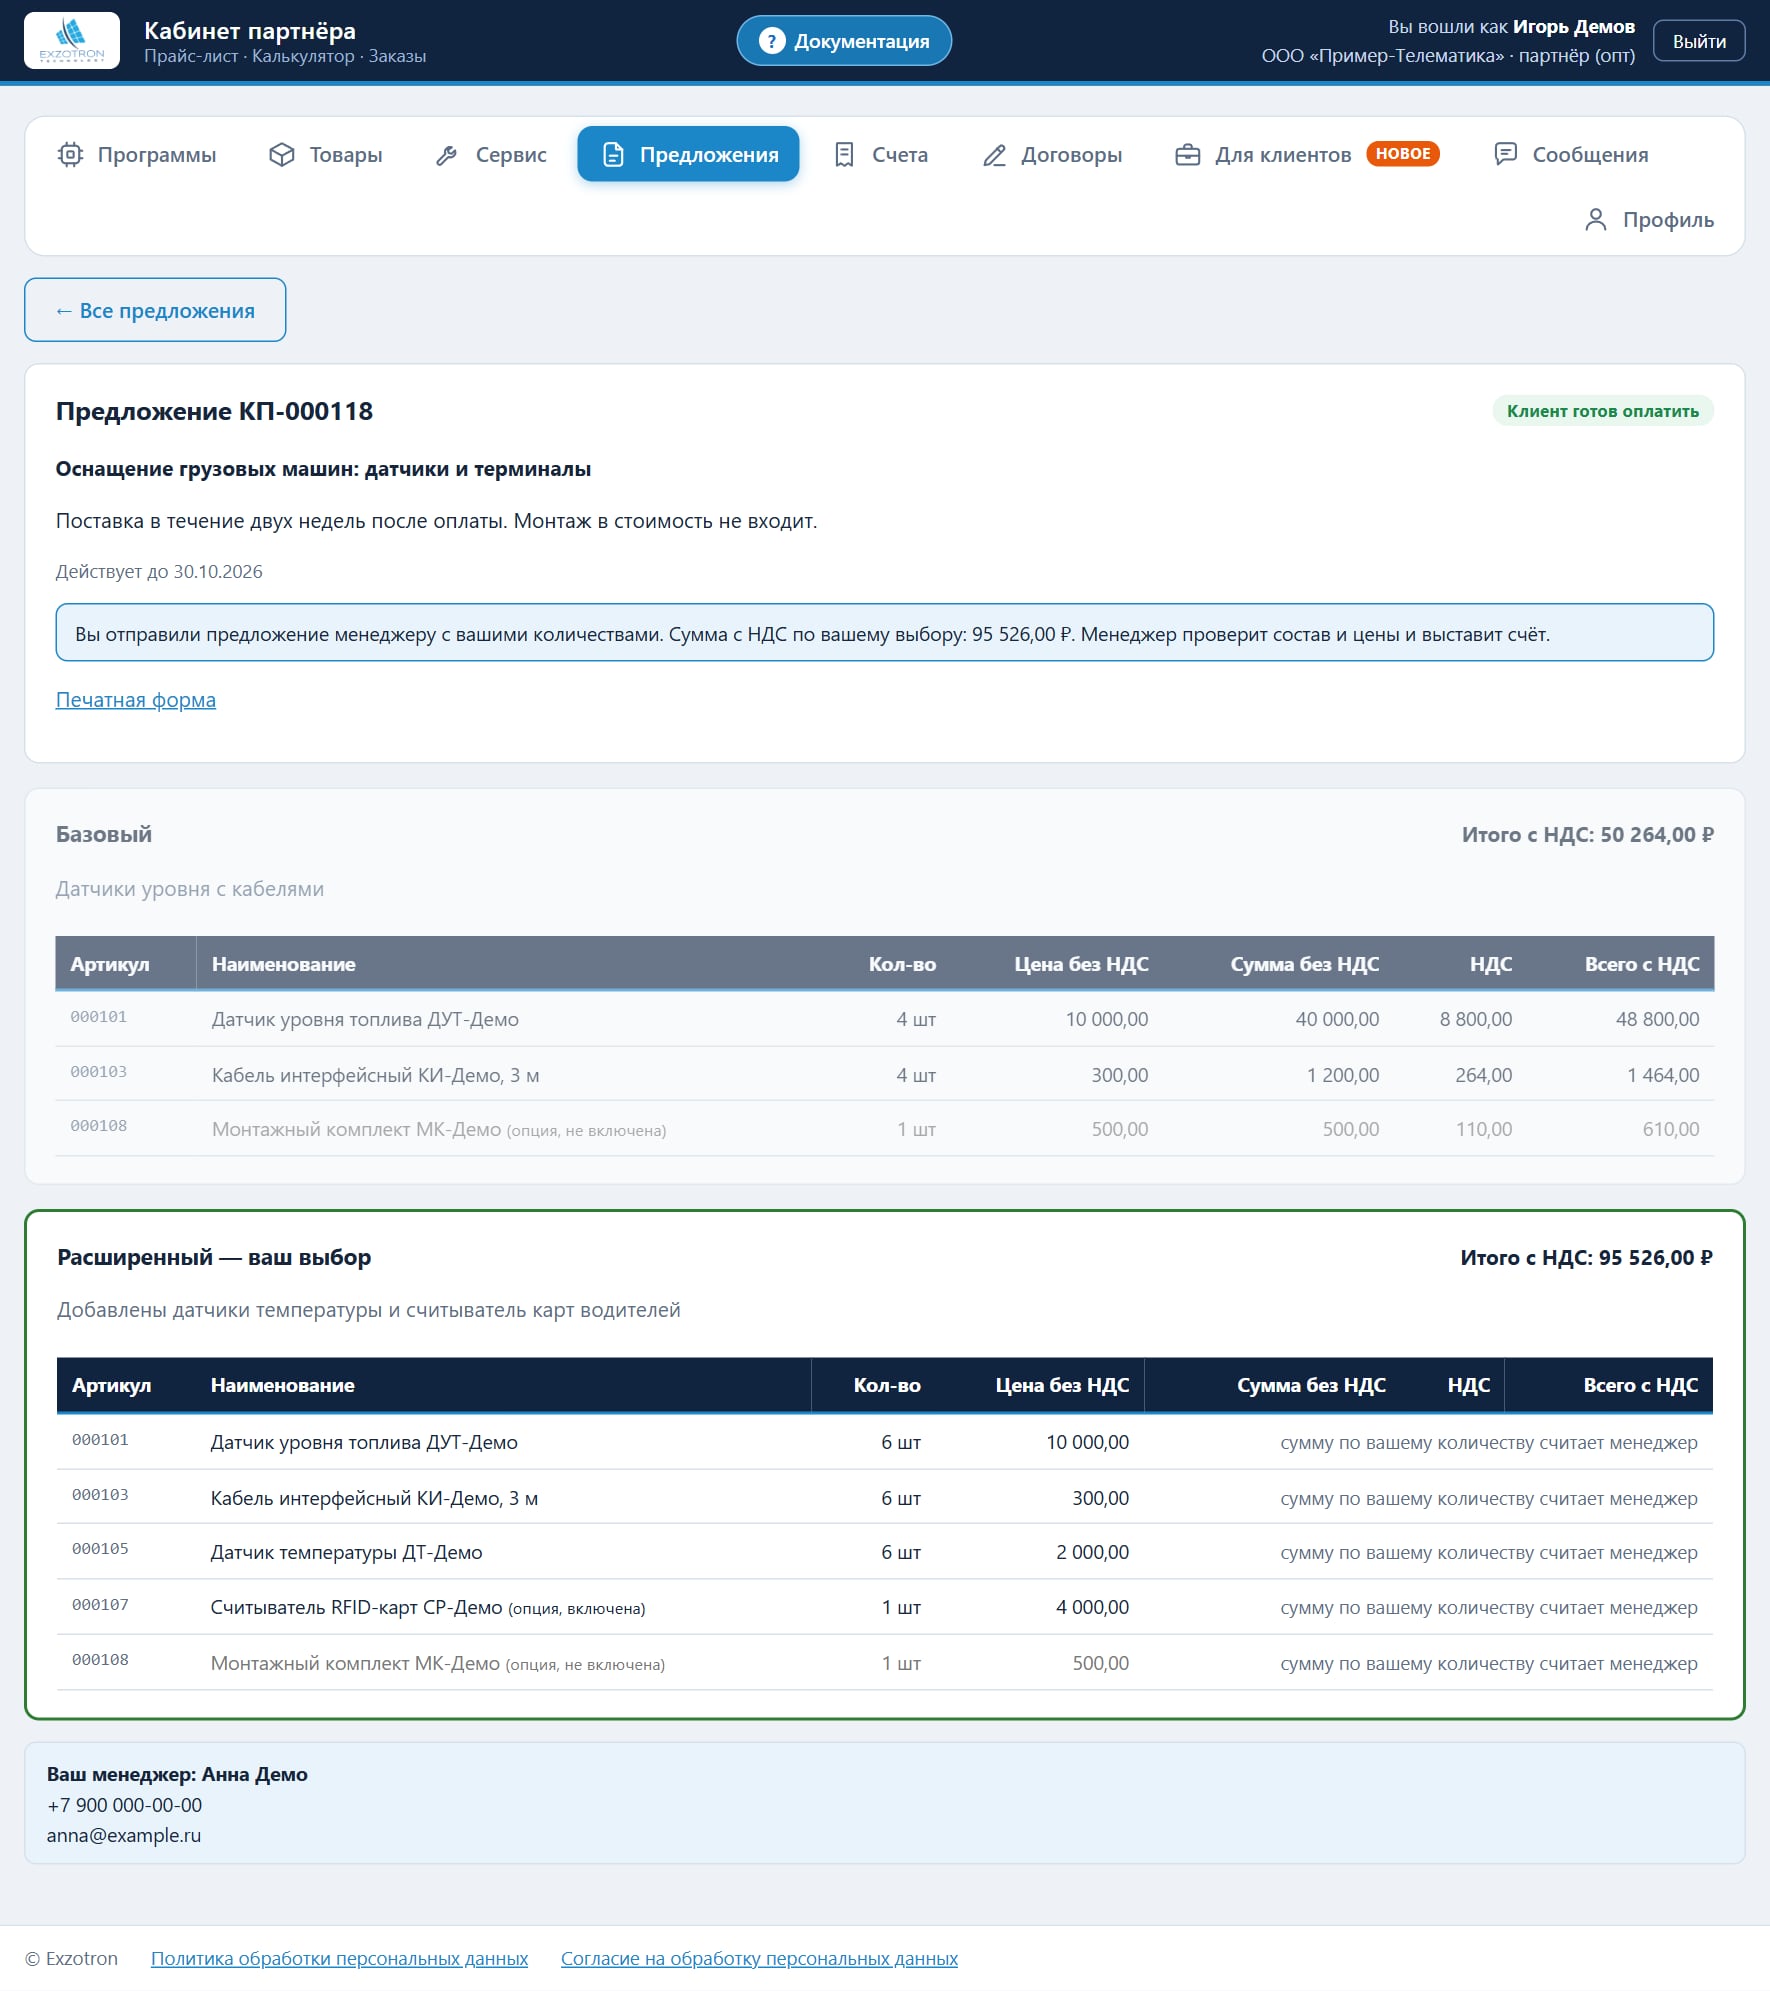
Task: Open Согласие на обработку персональных данных link
Action: click(759, 1958)
